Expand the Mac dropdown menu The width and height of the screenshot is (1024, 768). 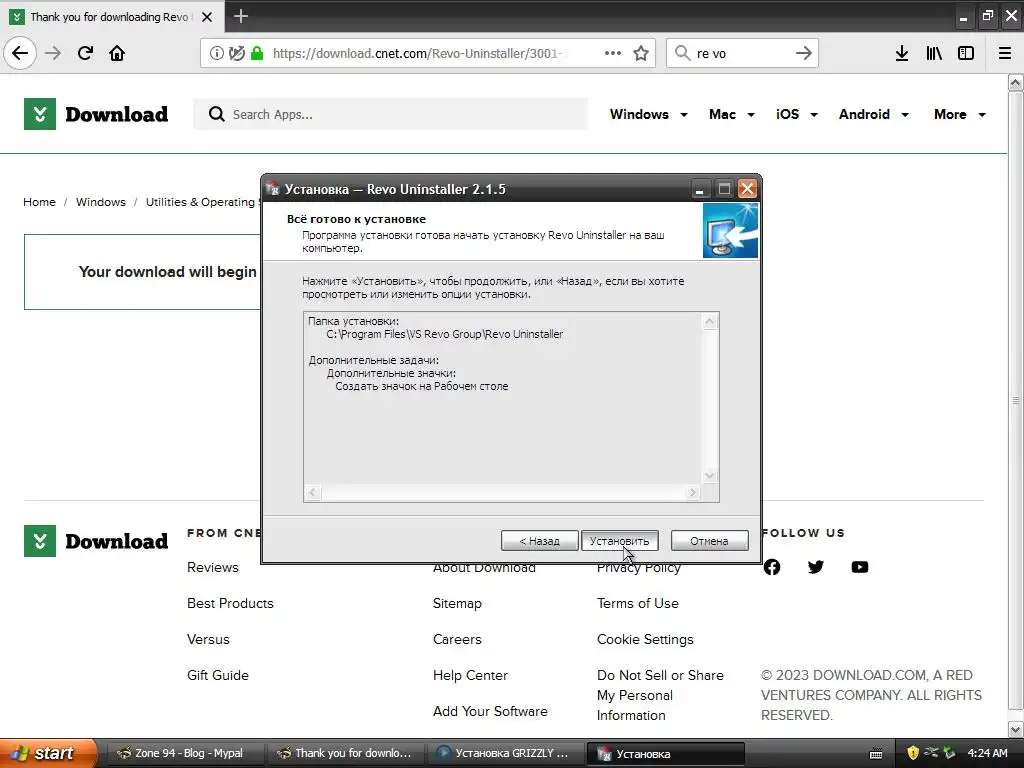coord(732,114)
